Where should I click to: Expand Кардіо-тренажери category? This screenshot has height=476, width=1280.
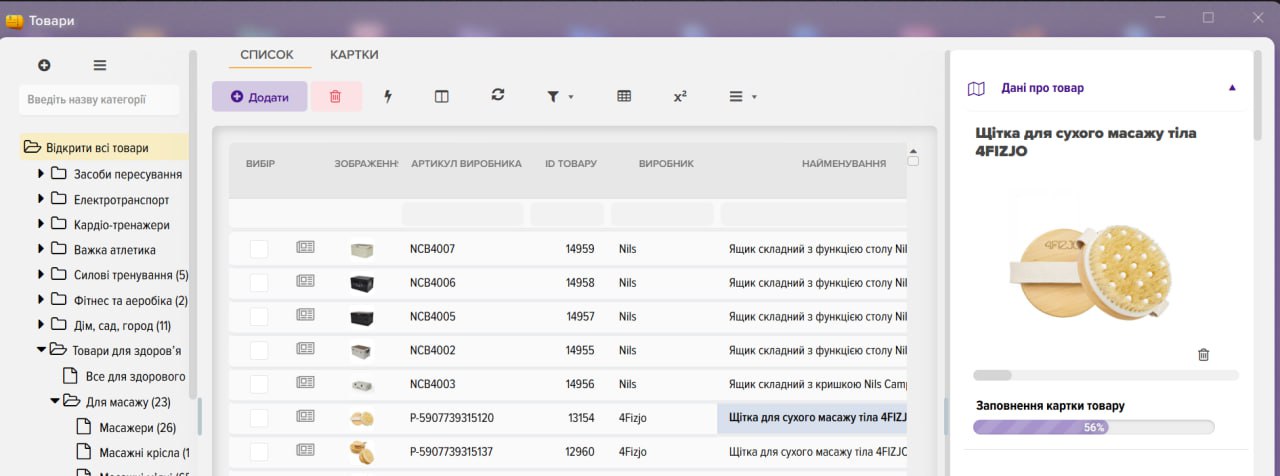click(41, 224)
